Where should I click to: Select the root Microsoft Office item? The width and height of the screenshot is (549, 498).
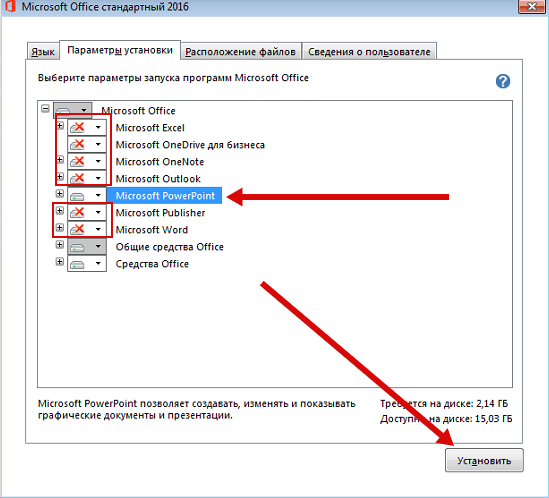point(138,111)
